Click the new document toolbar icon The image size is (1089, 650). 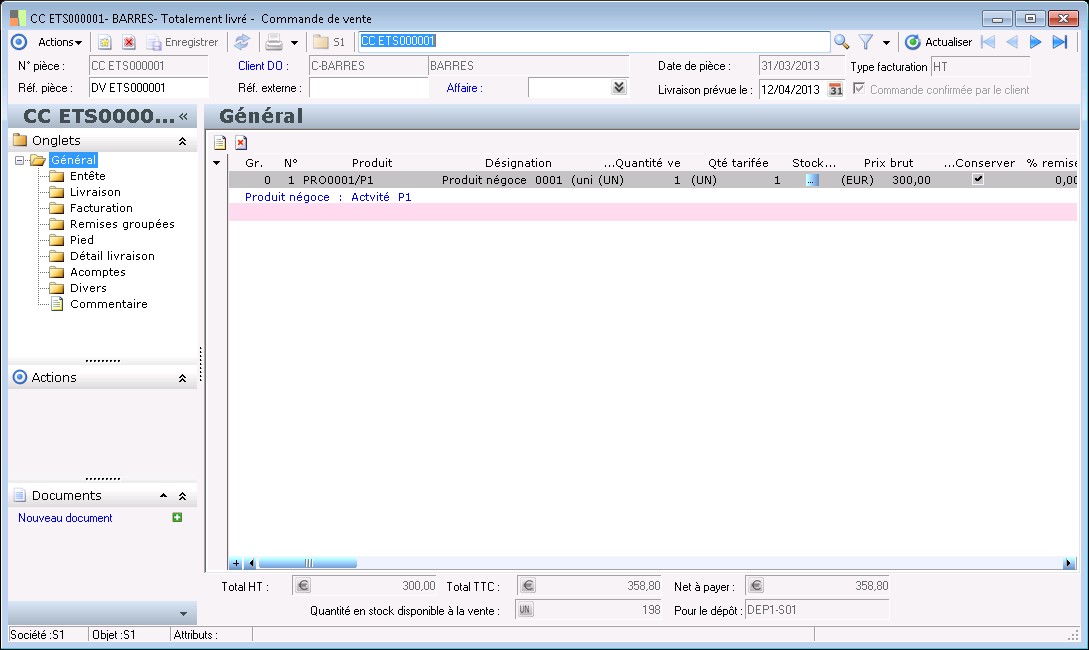tap(104, 42)
